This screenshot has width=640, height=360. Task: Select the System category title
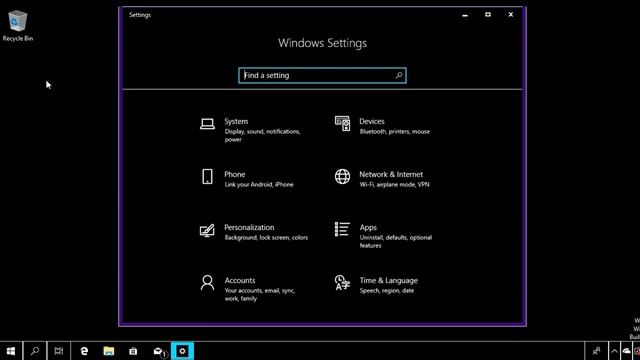(236, 121)
